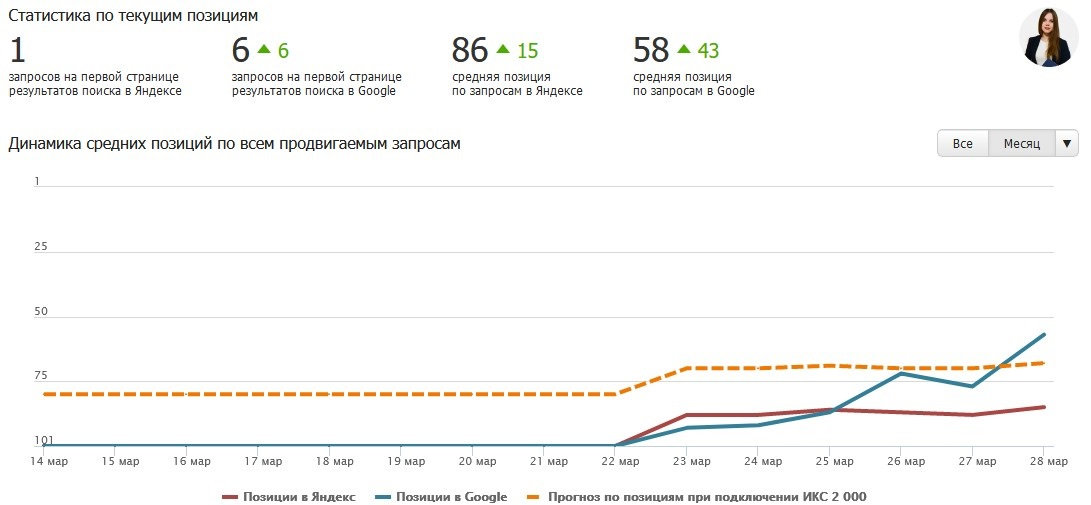Click the 'Статистика по текущим позициям' heading
1091x505 pixels.
coord(133,16)
